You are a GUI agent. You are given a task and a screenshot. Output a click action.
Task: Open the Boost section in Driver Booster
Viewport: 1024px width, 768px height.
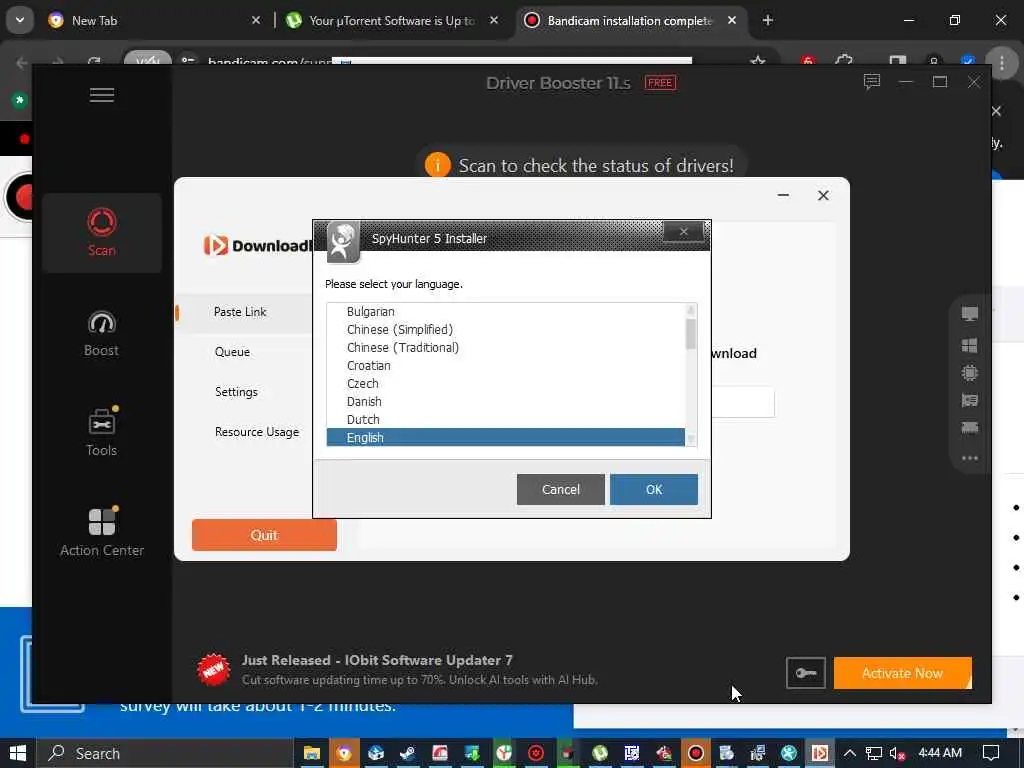101,334
